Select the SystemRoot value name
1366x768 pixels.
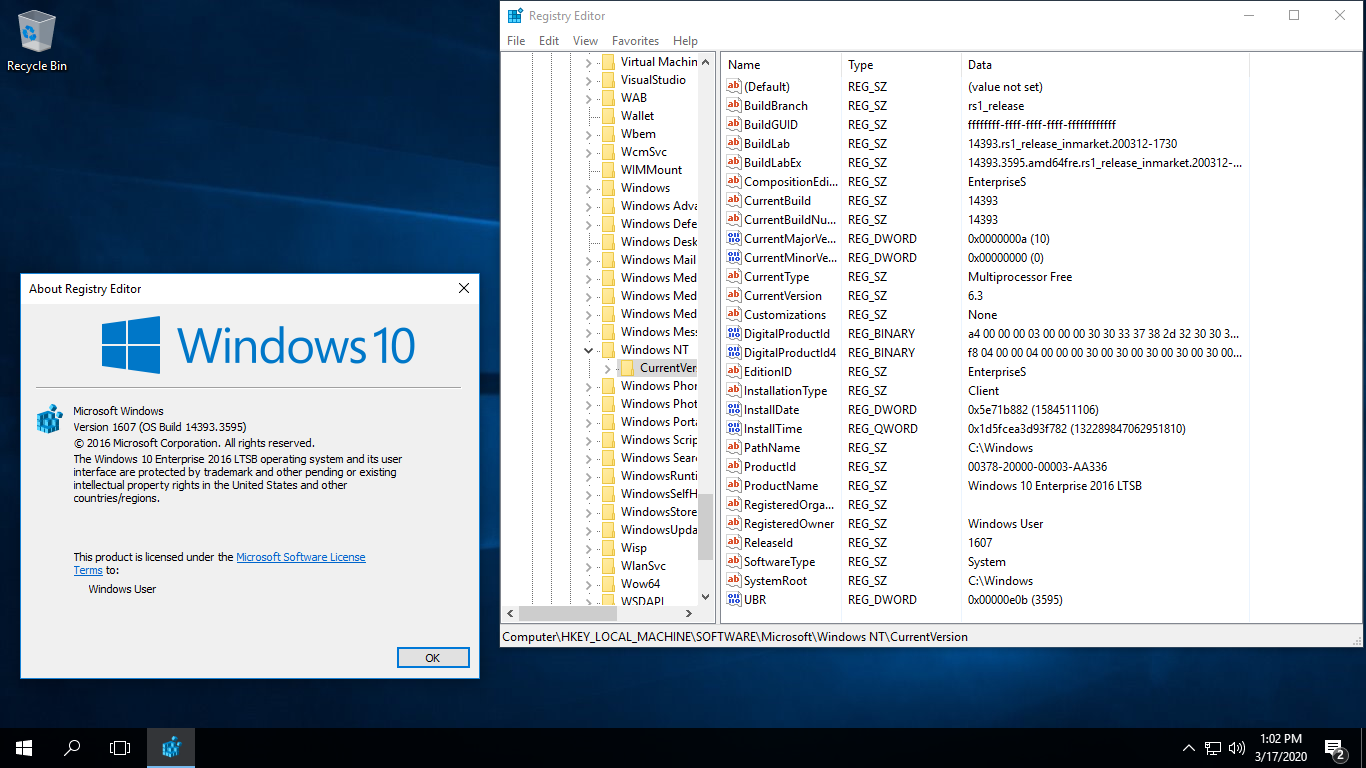coord(775,580)
